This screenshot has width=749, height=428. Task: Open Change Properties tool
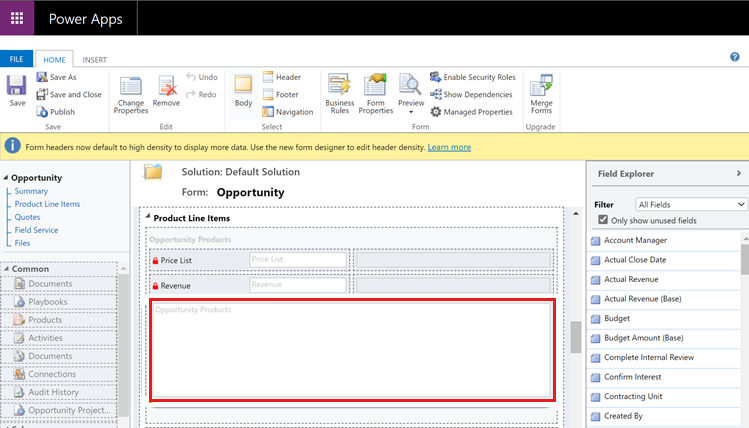131,95
